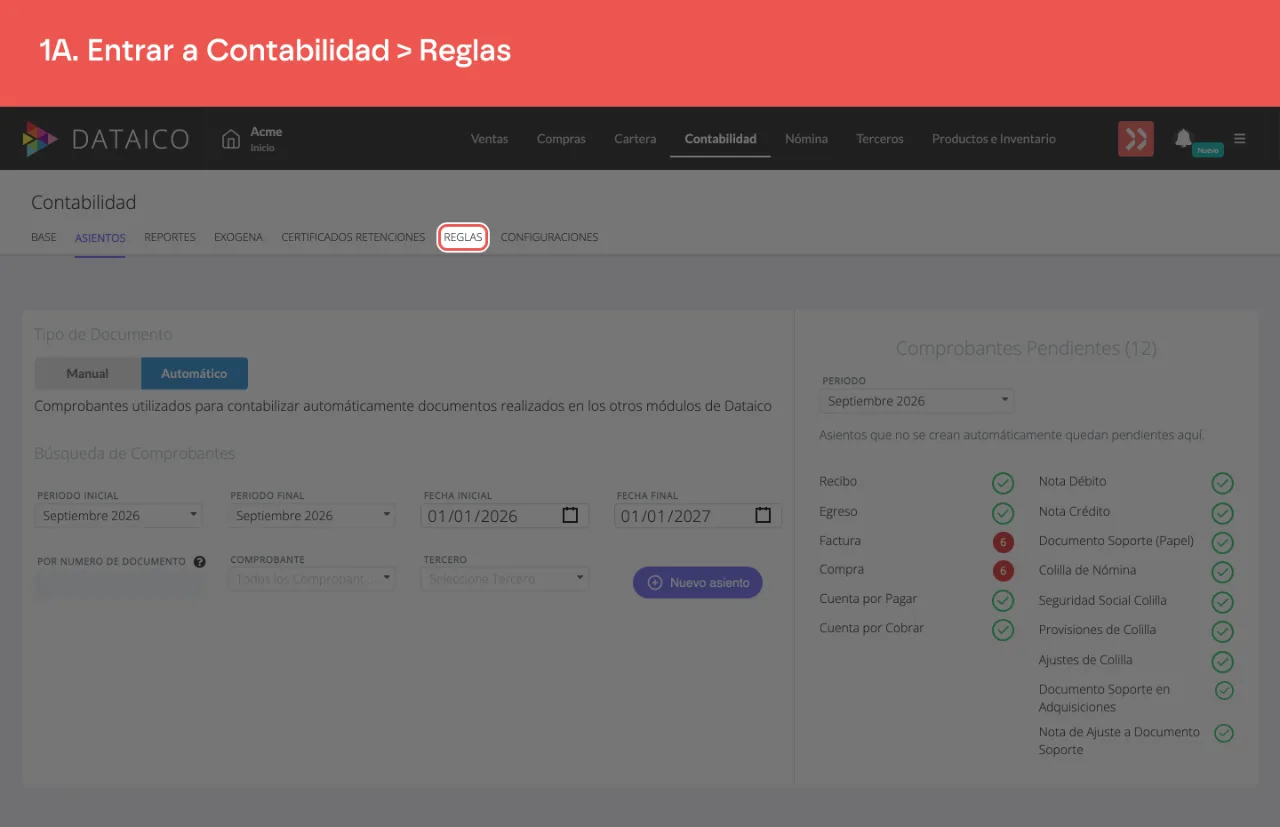Open the Tercero selector dropdown
The image size is (1280, 827).
(505, 579)
